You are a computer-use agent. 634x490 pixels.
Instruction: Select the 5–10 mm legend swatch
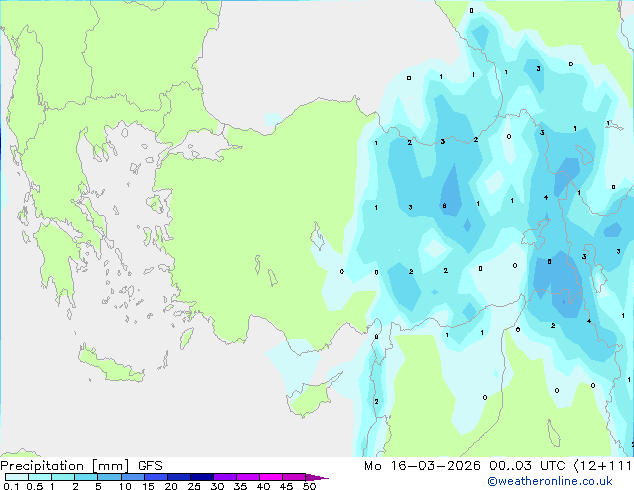109,477
